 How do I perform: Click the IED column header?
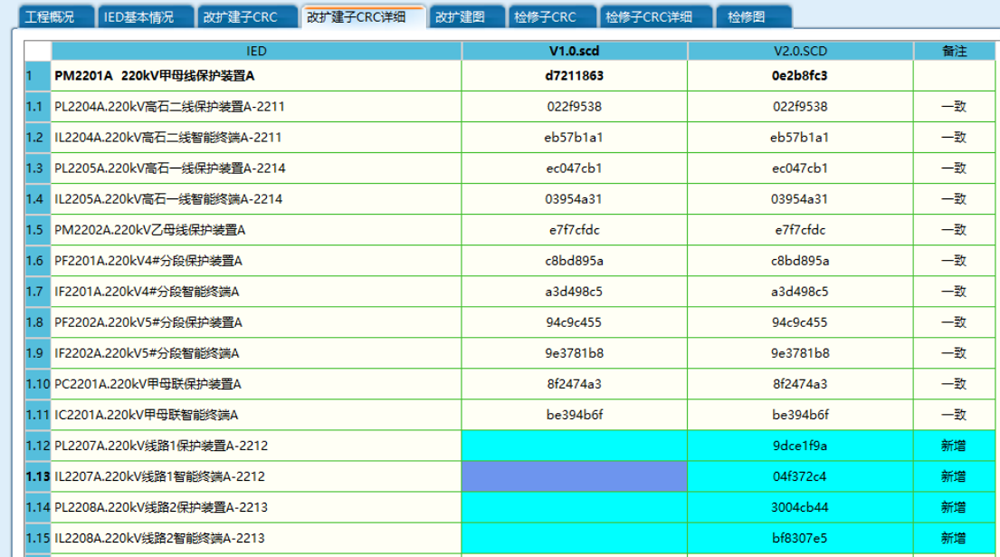[x=256, y=51]
